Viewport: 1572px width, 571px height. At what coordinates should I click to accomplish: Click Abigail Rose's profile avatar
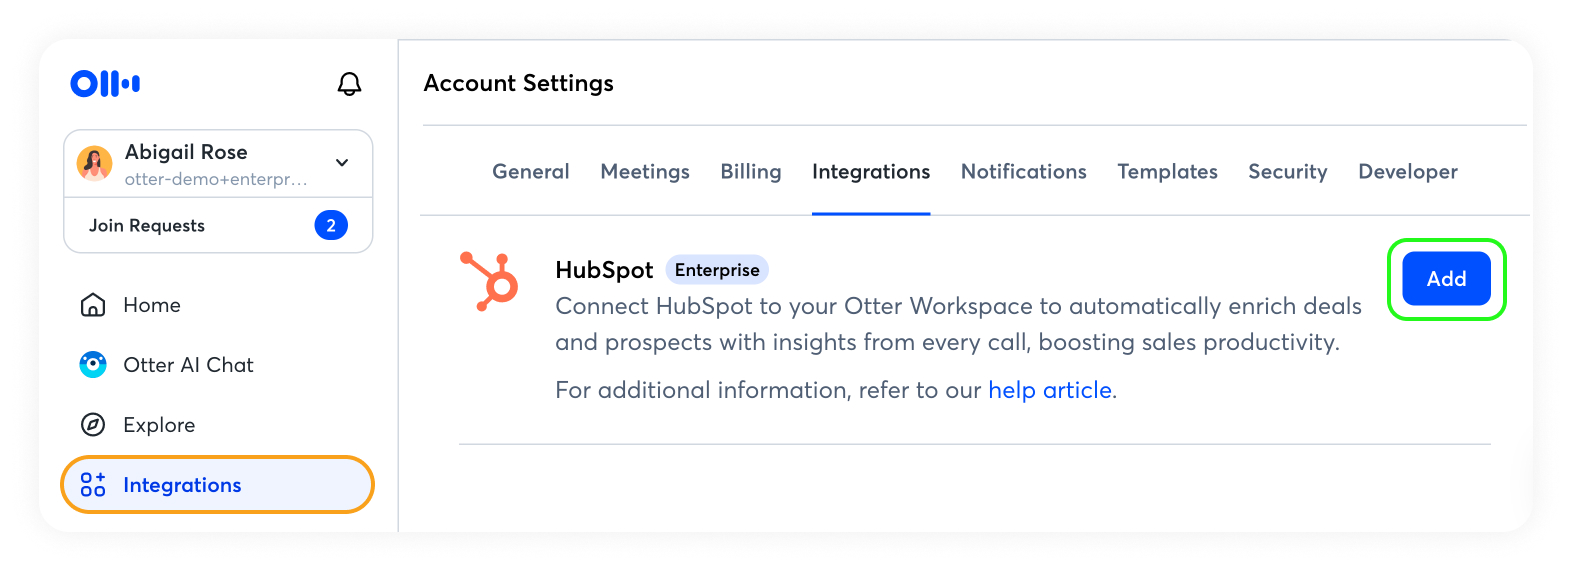(x=95, y=163)
